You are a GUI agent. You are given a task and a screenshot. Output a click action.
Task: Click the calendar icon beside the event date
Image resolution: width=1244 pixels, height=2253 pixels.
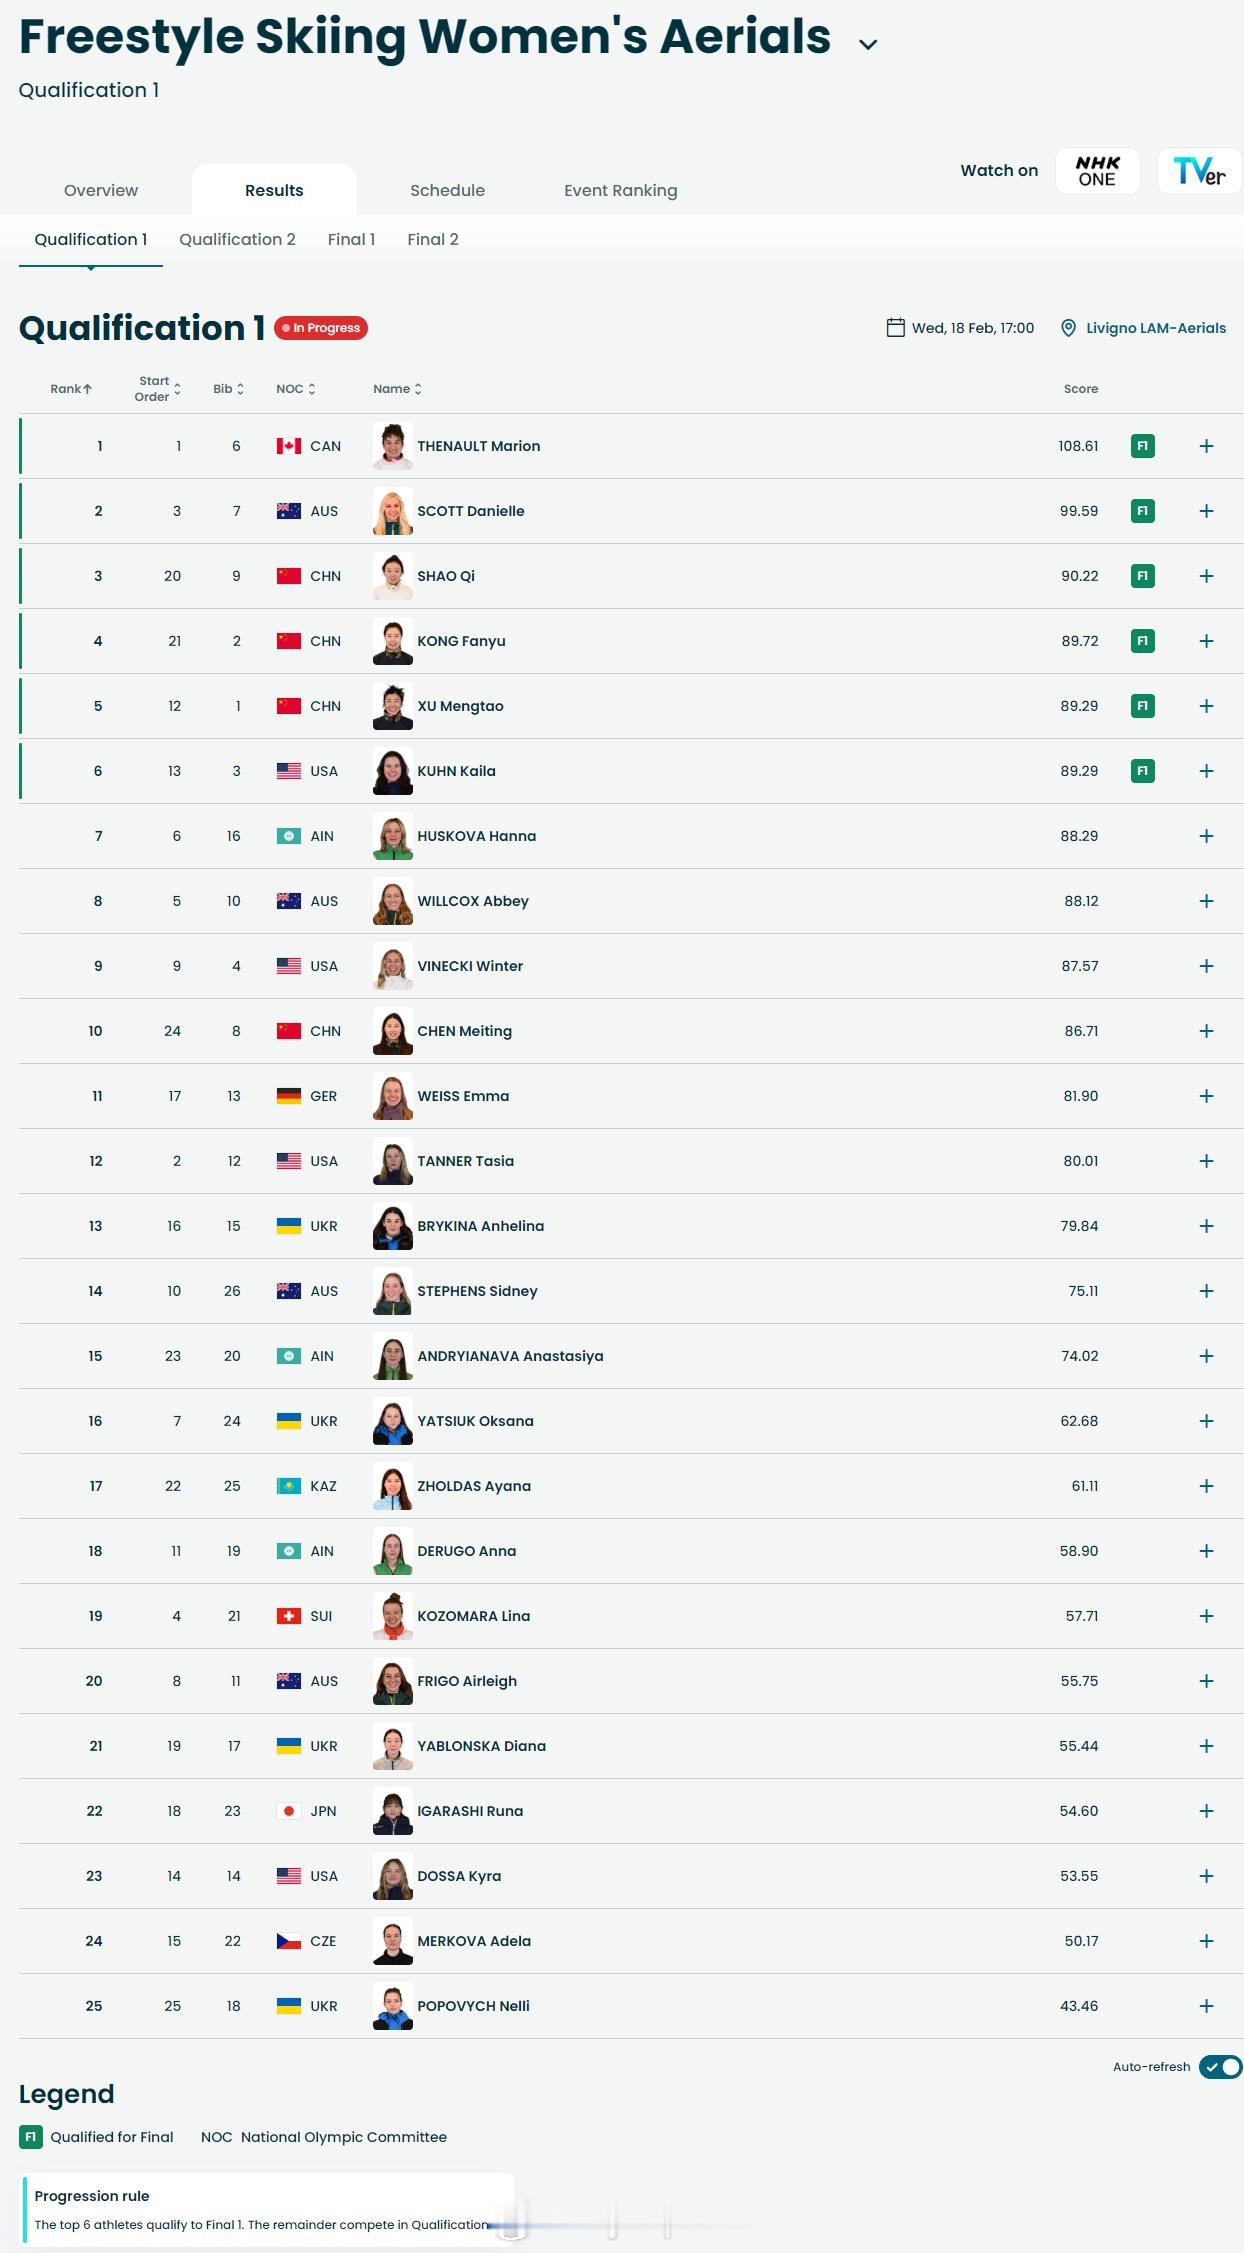pos(897,327)
